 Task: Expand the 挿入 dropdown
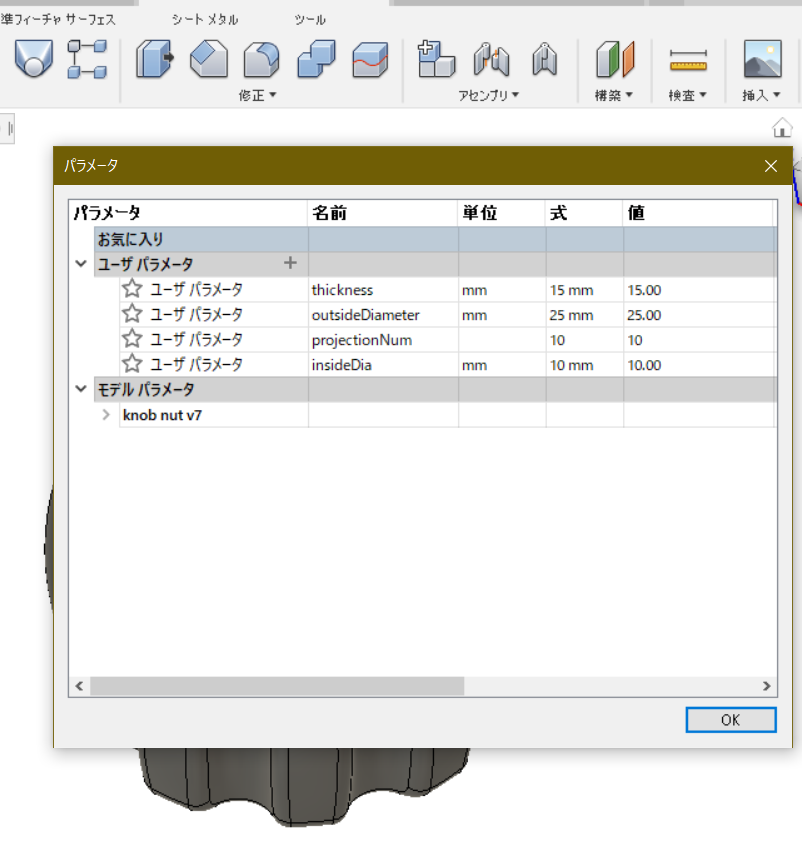(761, 96)
